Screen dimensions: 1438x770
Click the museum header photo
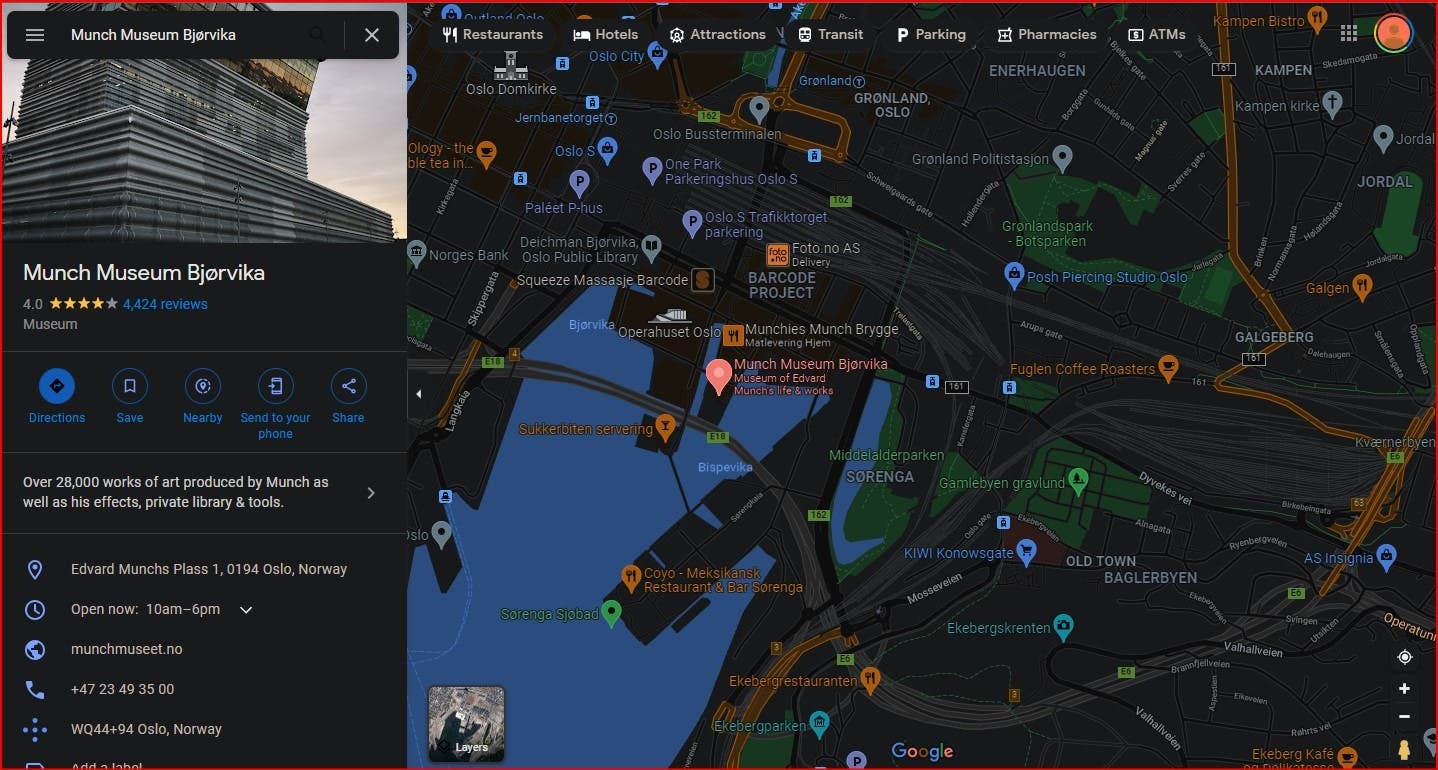tap(204, 150)
